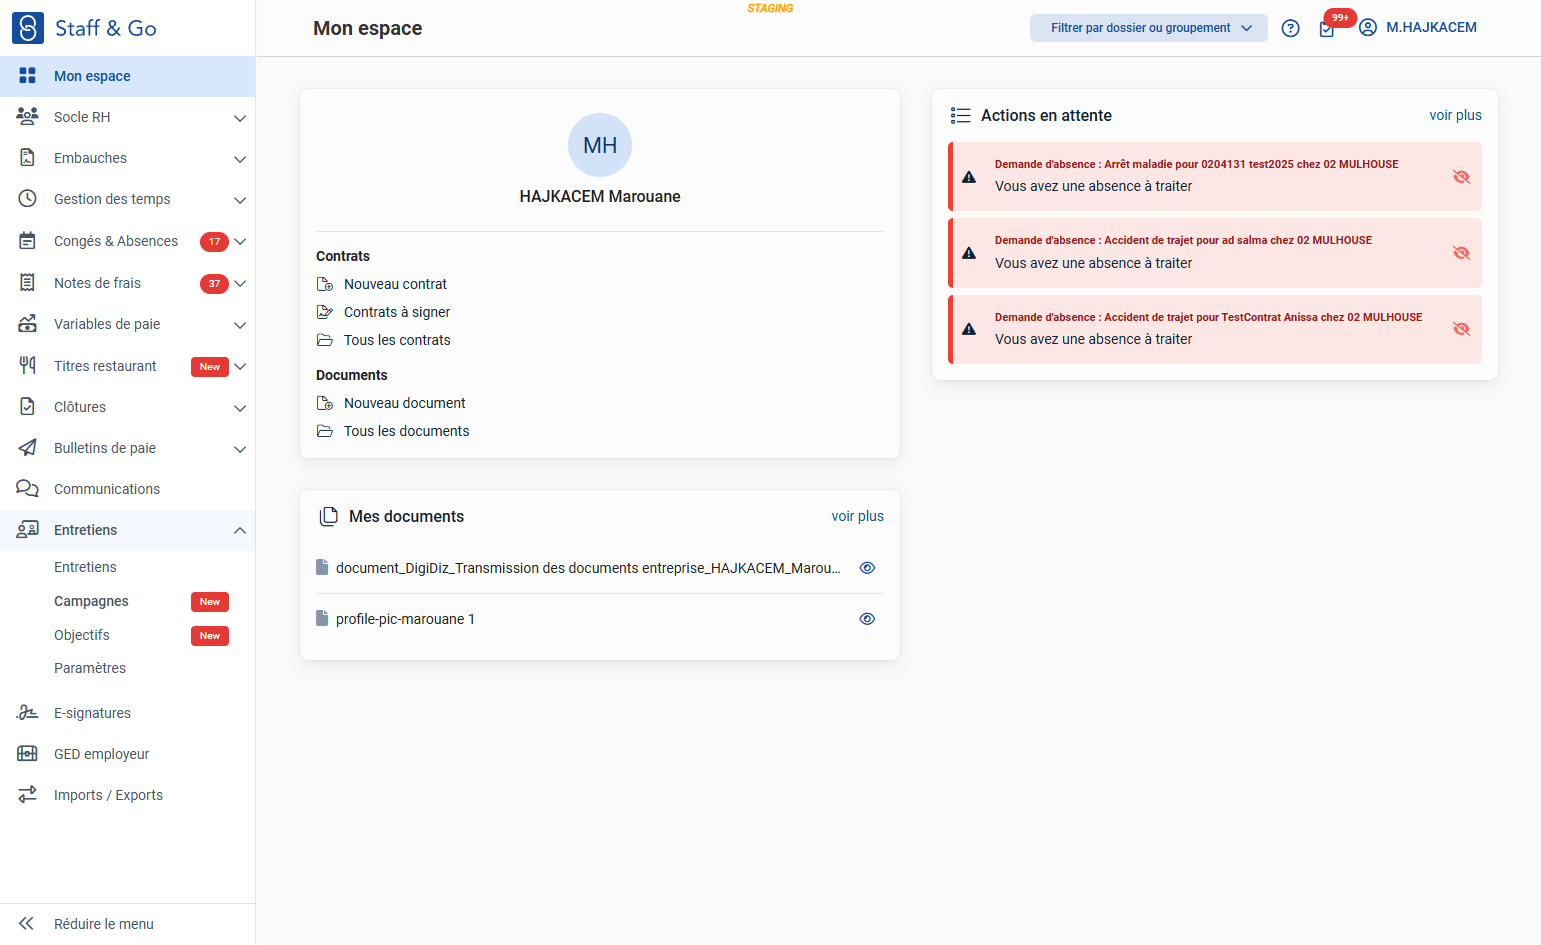Click the GED employeur icon
The height and width of the screenshot is (945, 1541).
point(27,754)
